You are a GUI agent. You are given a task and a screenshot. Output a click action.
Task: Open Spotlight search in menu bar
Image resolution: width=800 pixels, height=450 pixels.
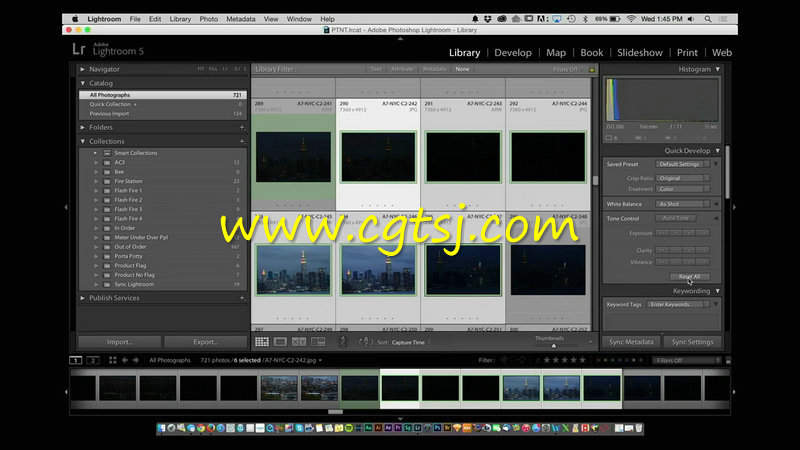pyautogui.click(x=708, y=19)
